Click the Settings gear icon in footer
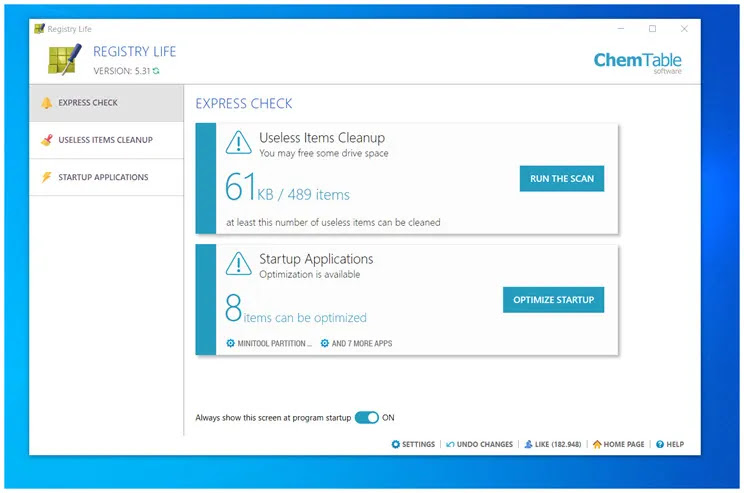The image size is (744, 493). (x=396, y=444)
